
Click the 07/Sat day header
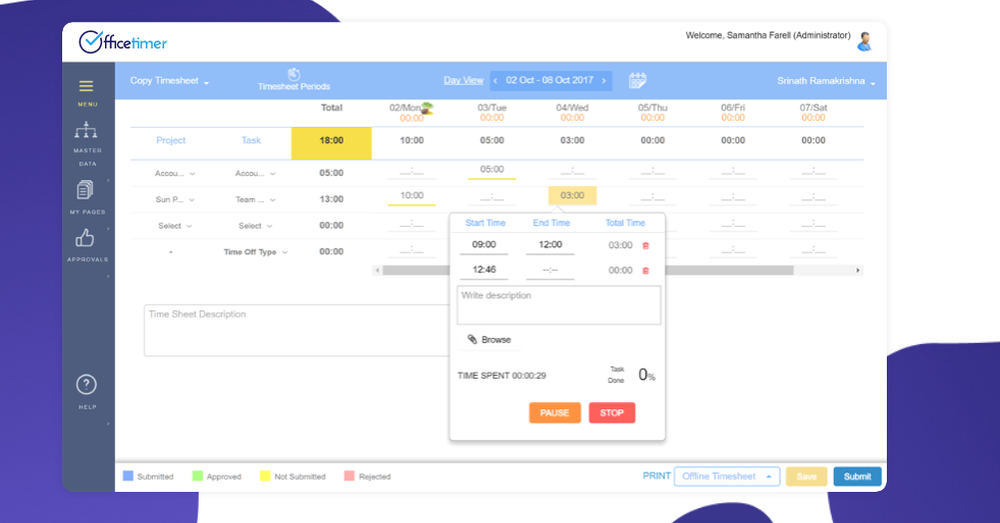coord(813,108)
